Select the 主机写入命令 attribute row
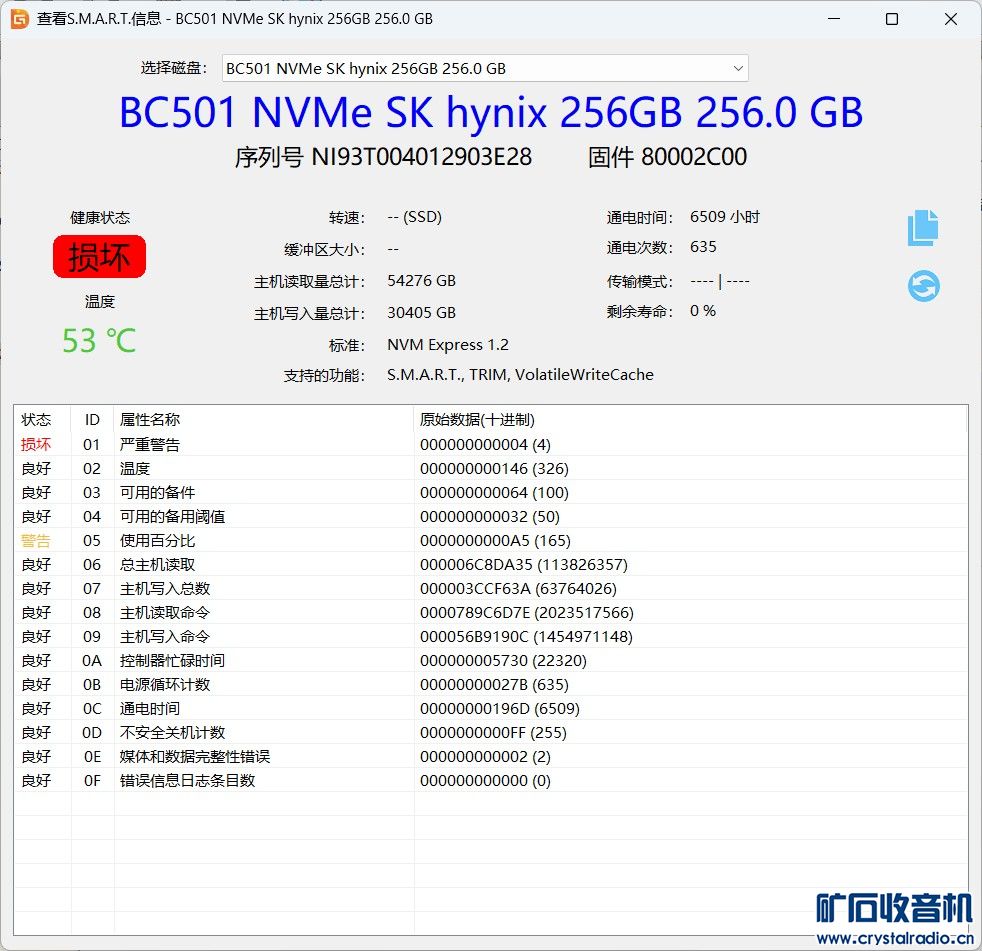Screen dimensions: 982x951 point(490,637)
